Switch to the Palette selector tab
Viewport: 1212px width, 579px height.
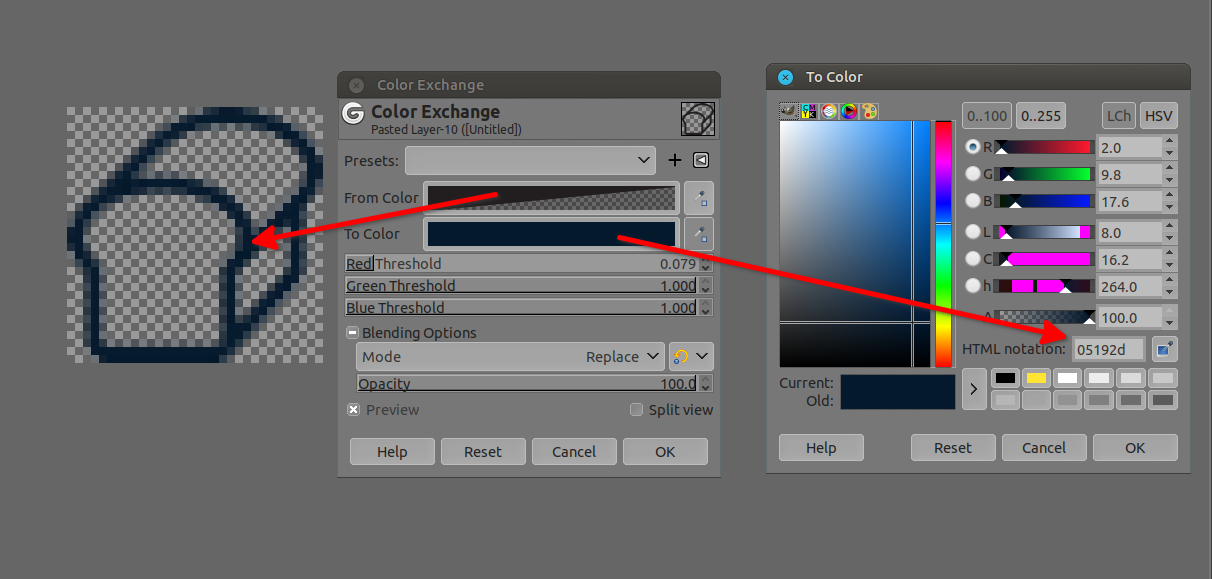pyautogui.click(x=869, y=111)
